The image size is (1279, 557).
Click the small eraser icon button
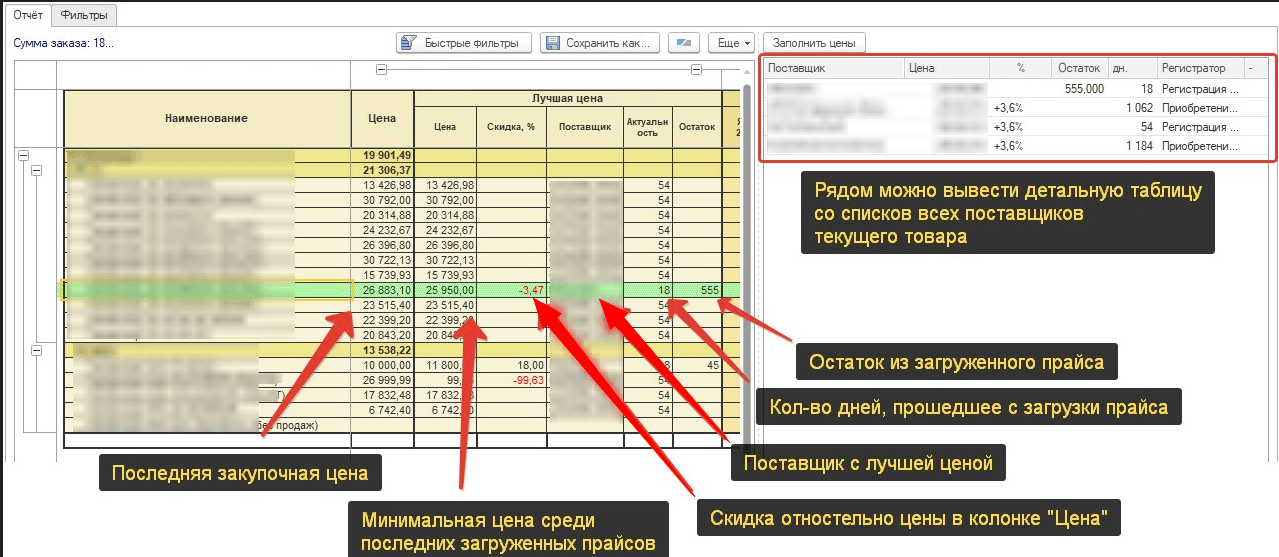click(684, 43)
